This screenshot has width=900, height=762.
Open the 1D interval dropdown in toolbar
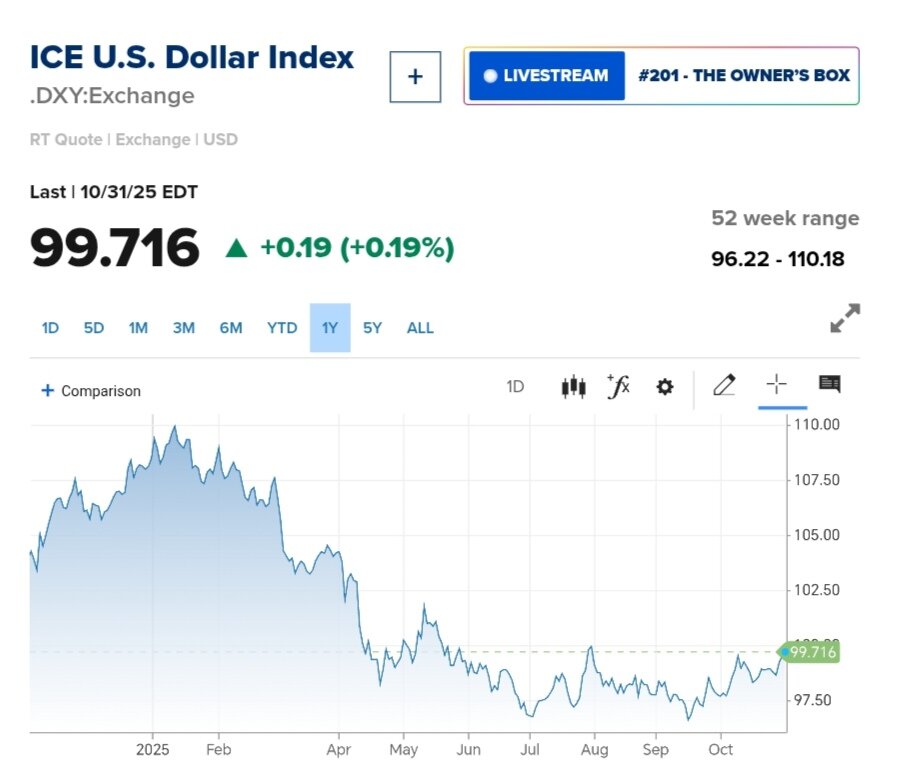(515, 387)
